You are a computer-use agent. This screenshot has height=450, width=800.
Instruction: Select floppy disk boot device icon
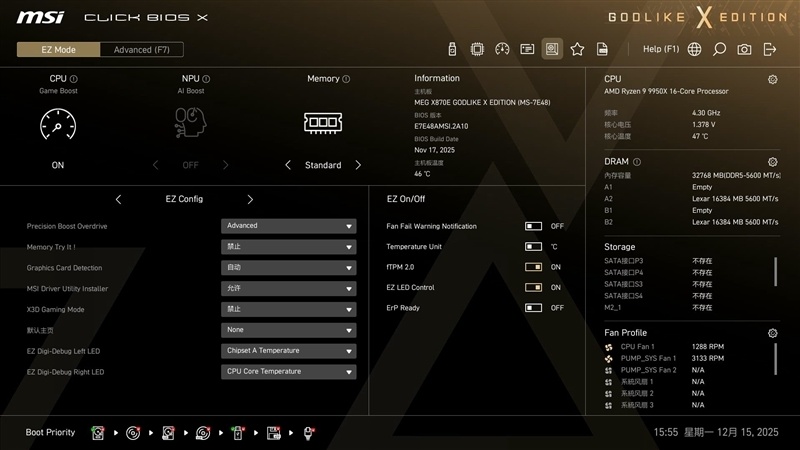(x=273, y=433)
